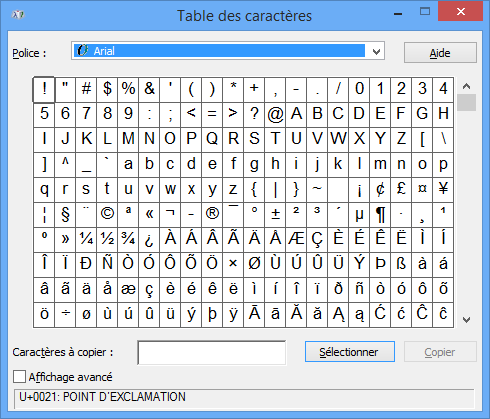Select the registered ® symbol
The width and height of the screenshot is (490, 419).
[x=212, y=215]
